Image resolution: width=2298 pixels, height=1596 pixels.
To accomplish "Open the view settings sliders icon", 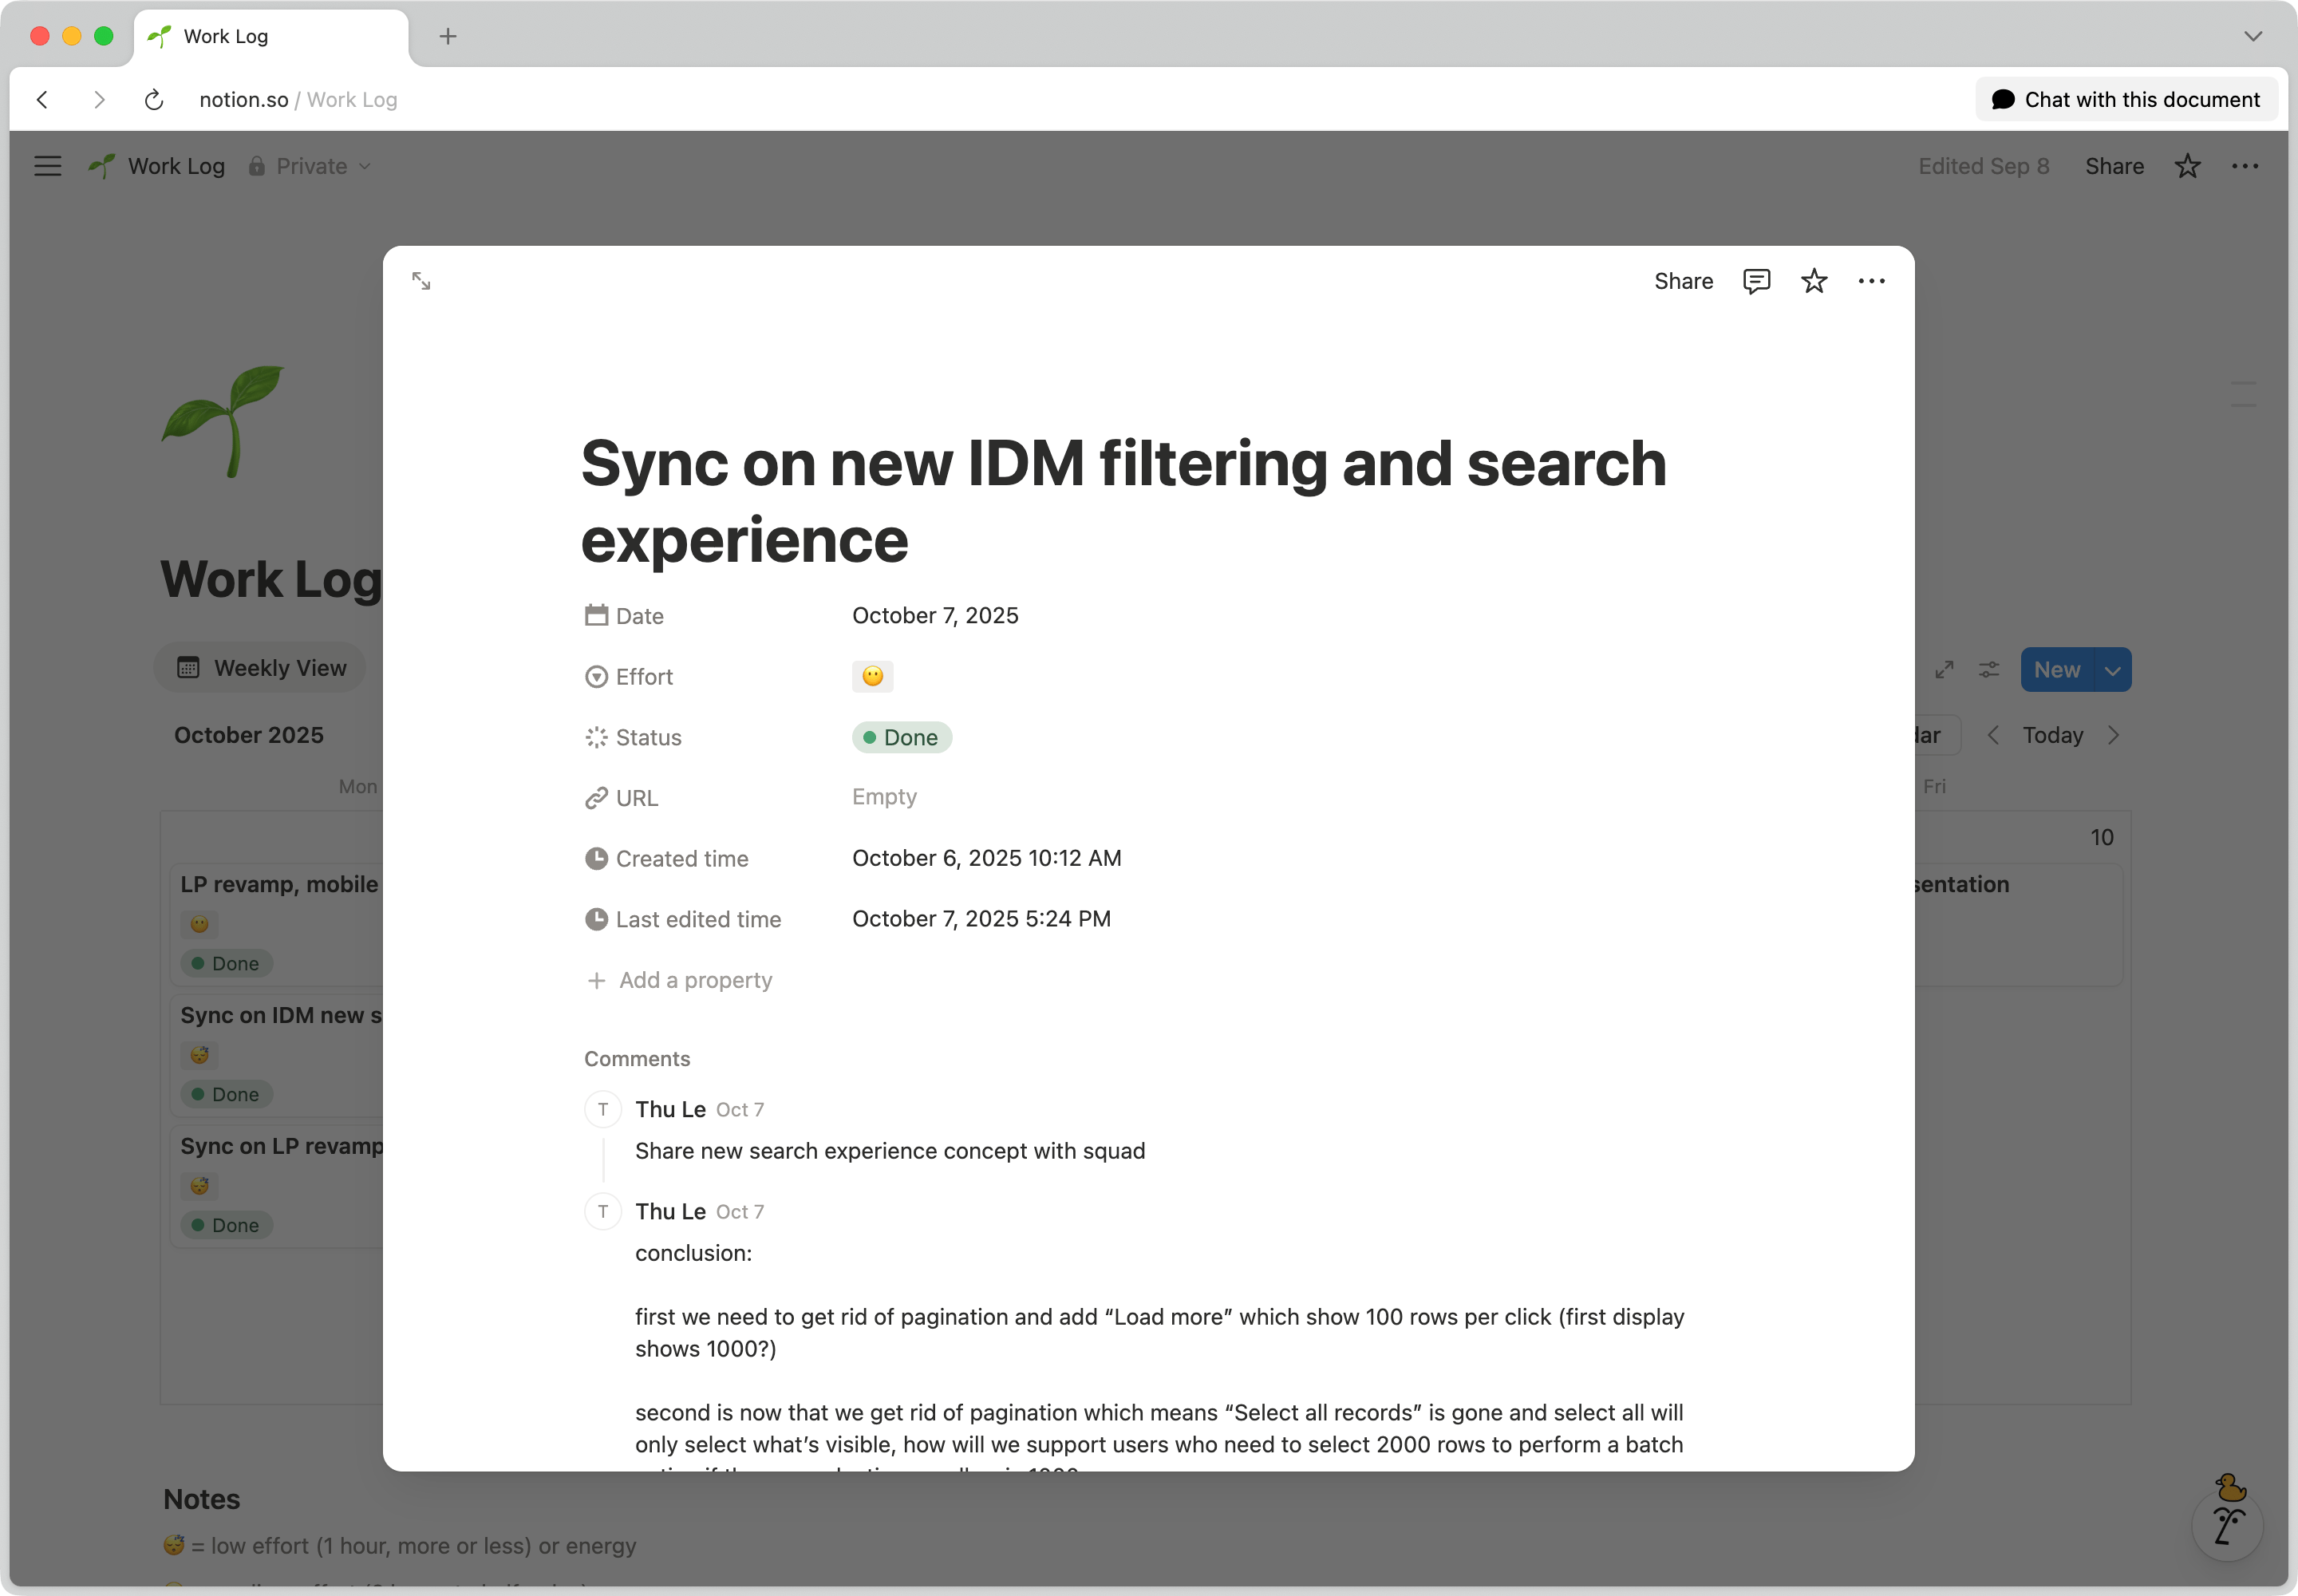I will (1989, 670).
